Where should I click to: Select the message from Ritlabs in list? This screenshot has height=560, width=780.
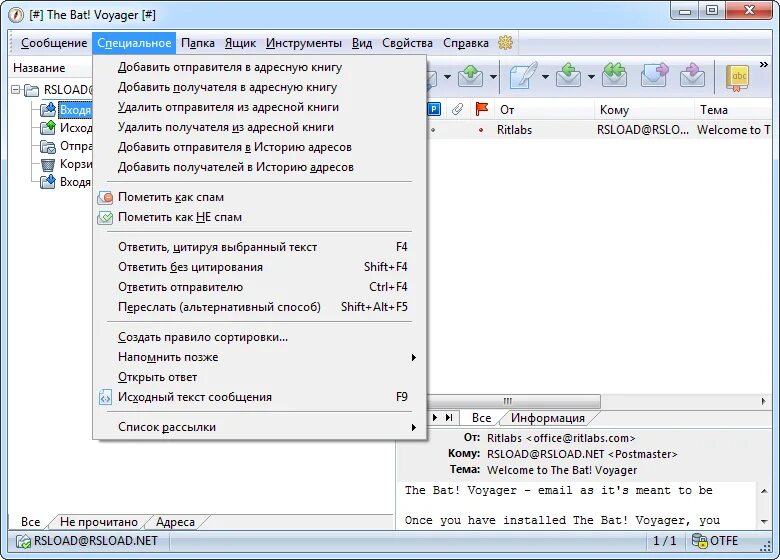(599, 130)
